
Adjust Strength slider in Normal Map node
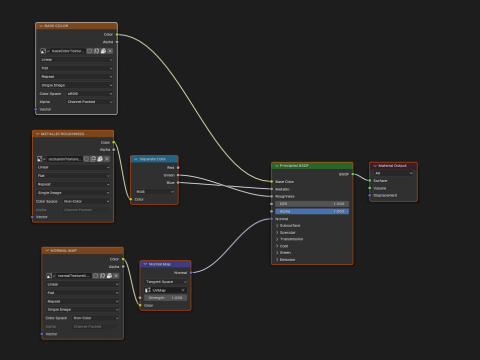(x=166, y=298)
